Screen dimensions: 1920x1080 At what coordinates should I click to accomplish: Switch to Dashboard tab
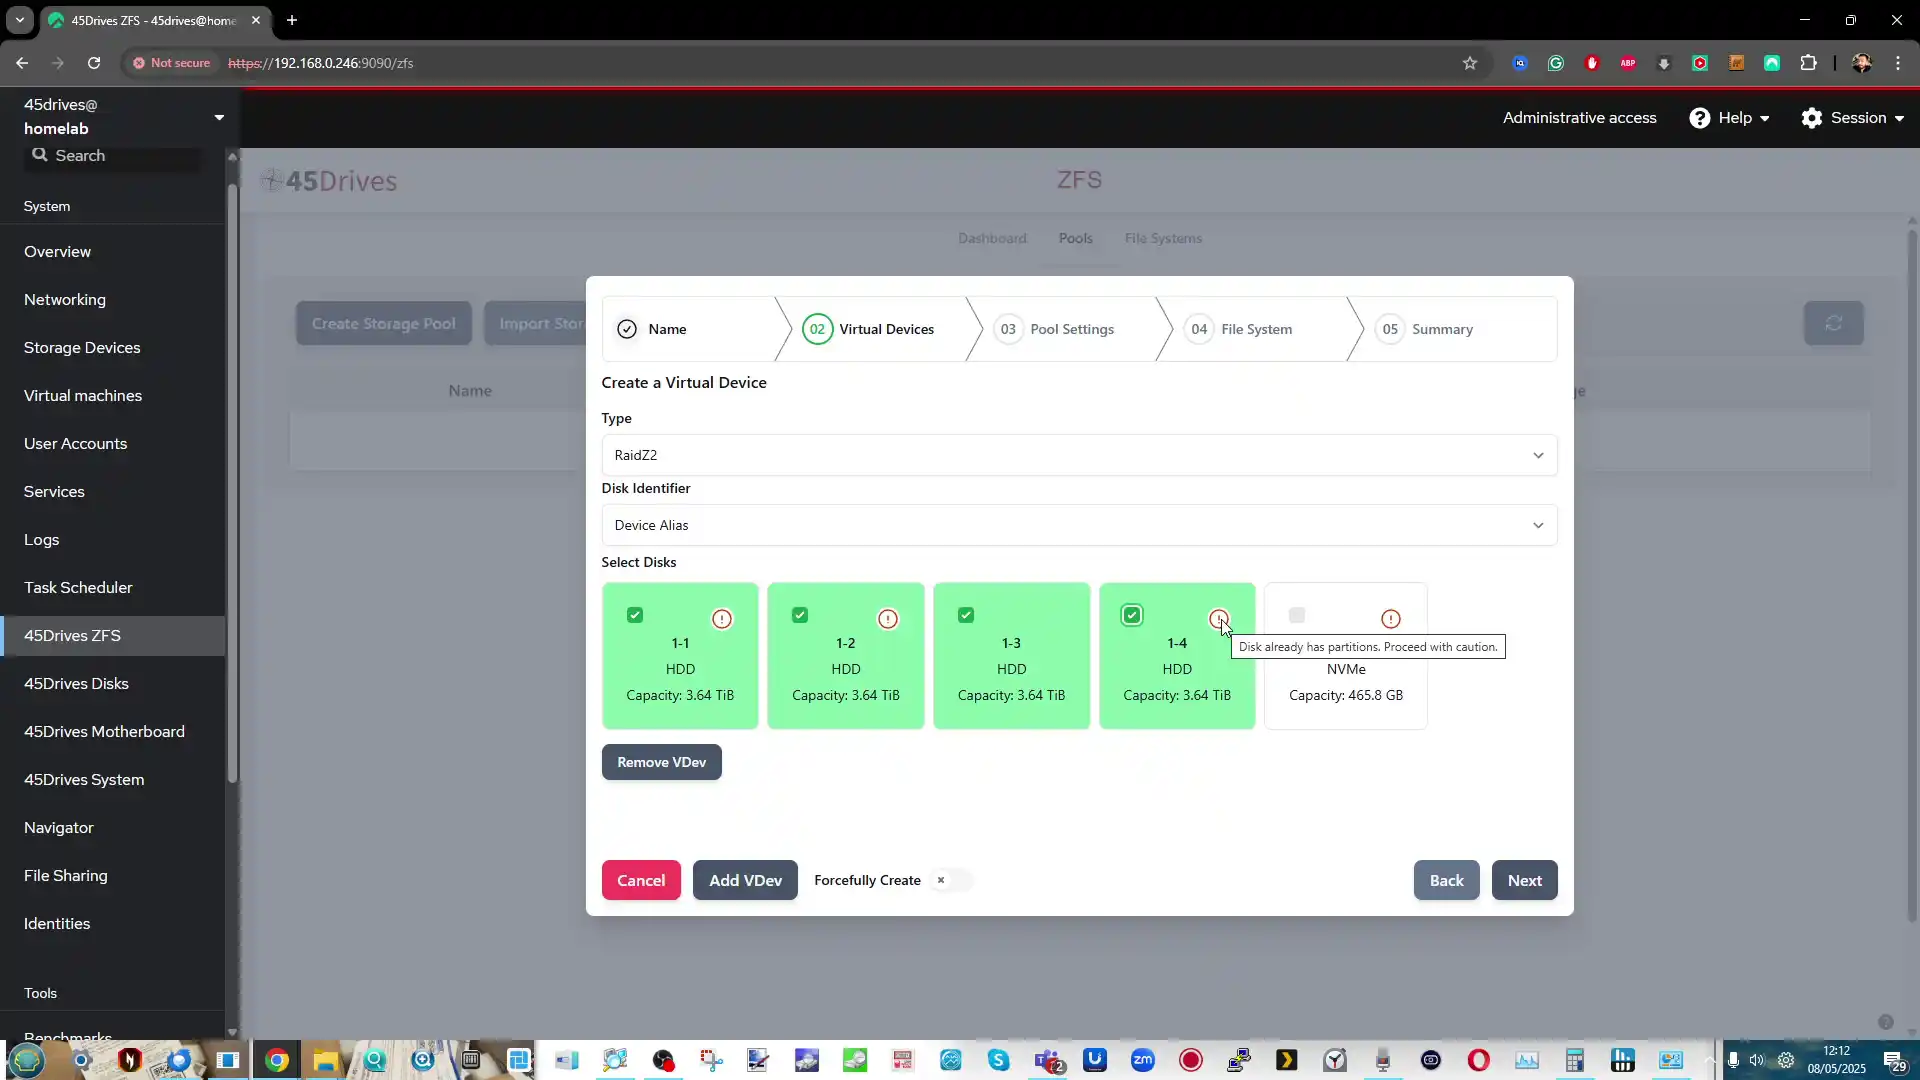coord(992,238)
